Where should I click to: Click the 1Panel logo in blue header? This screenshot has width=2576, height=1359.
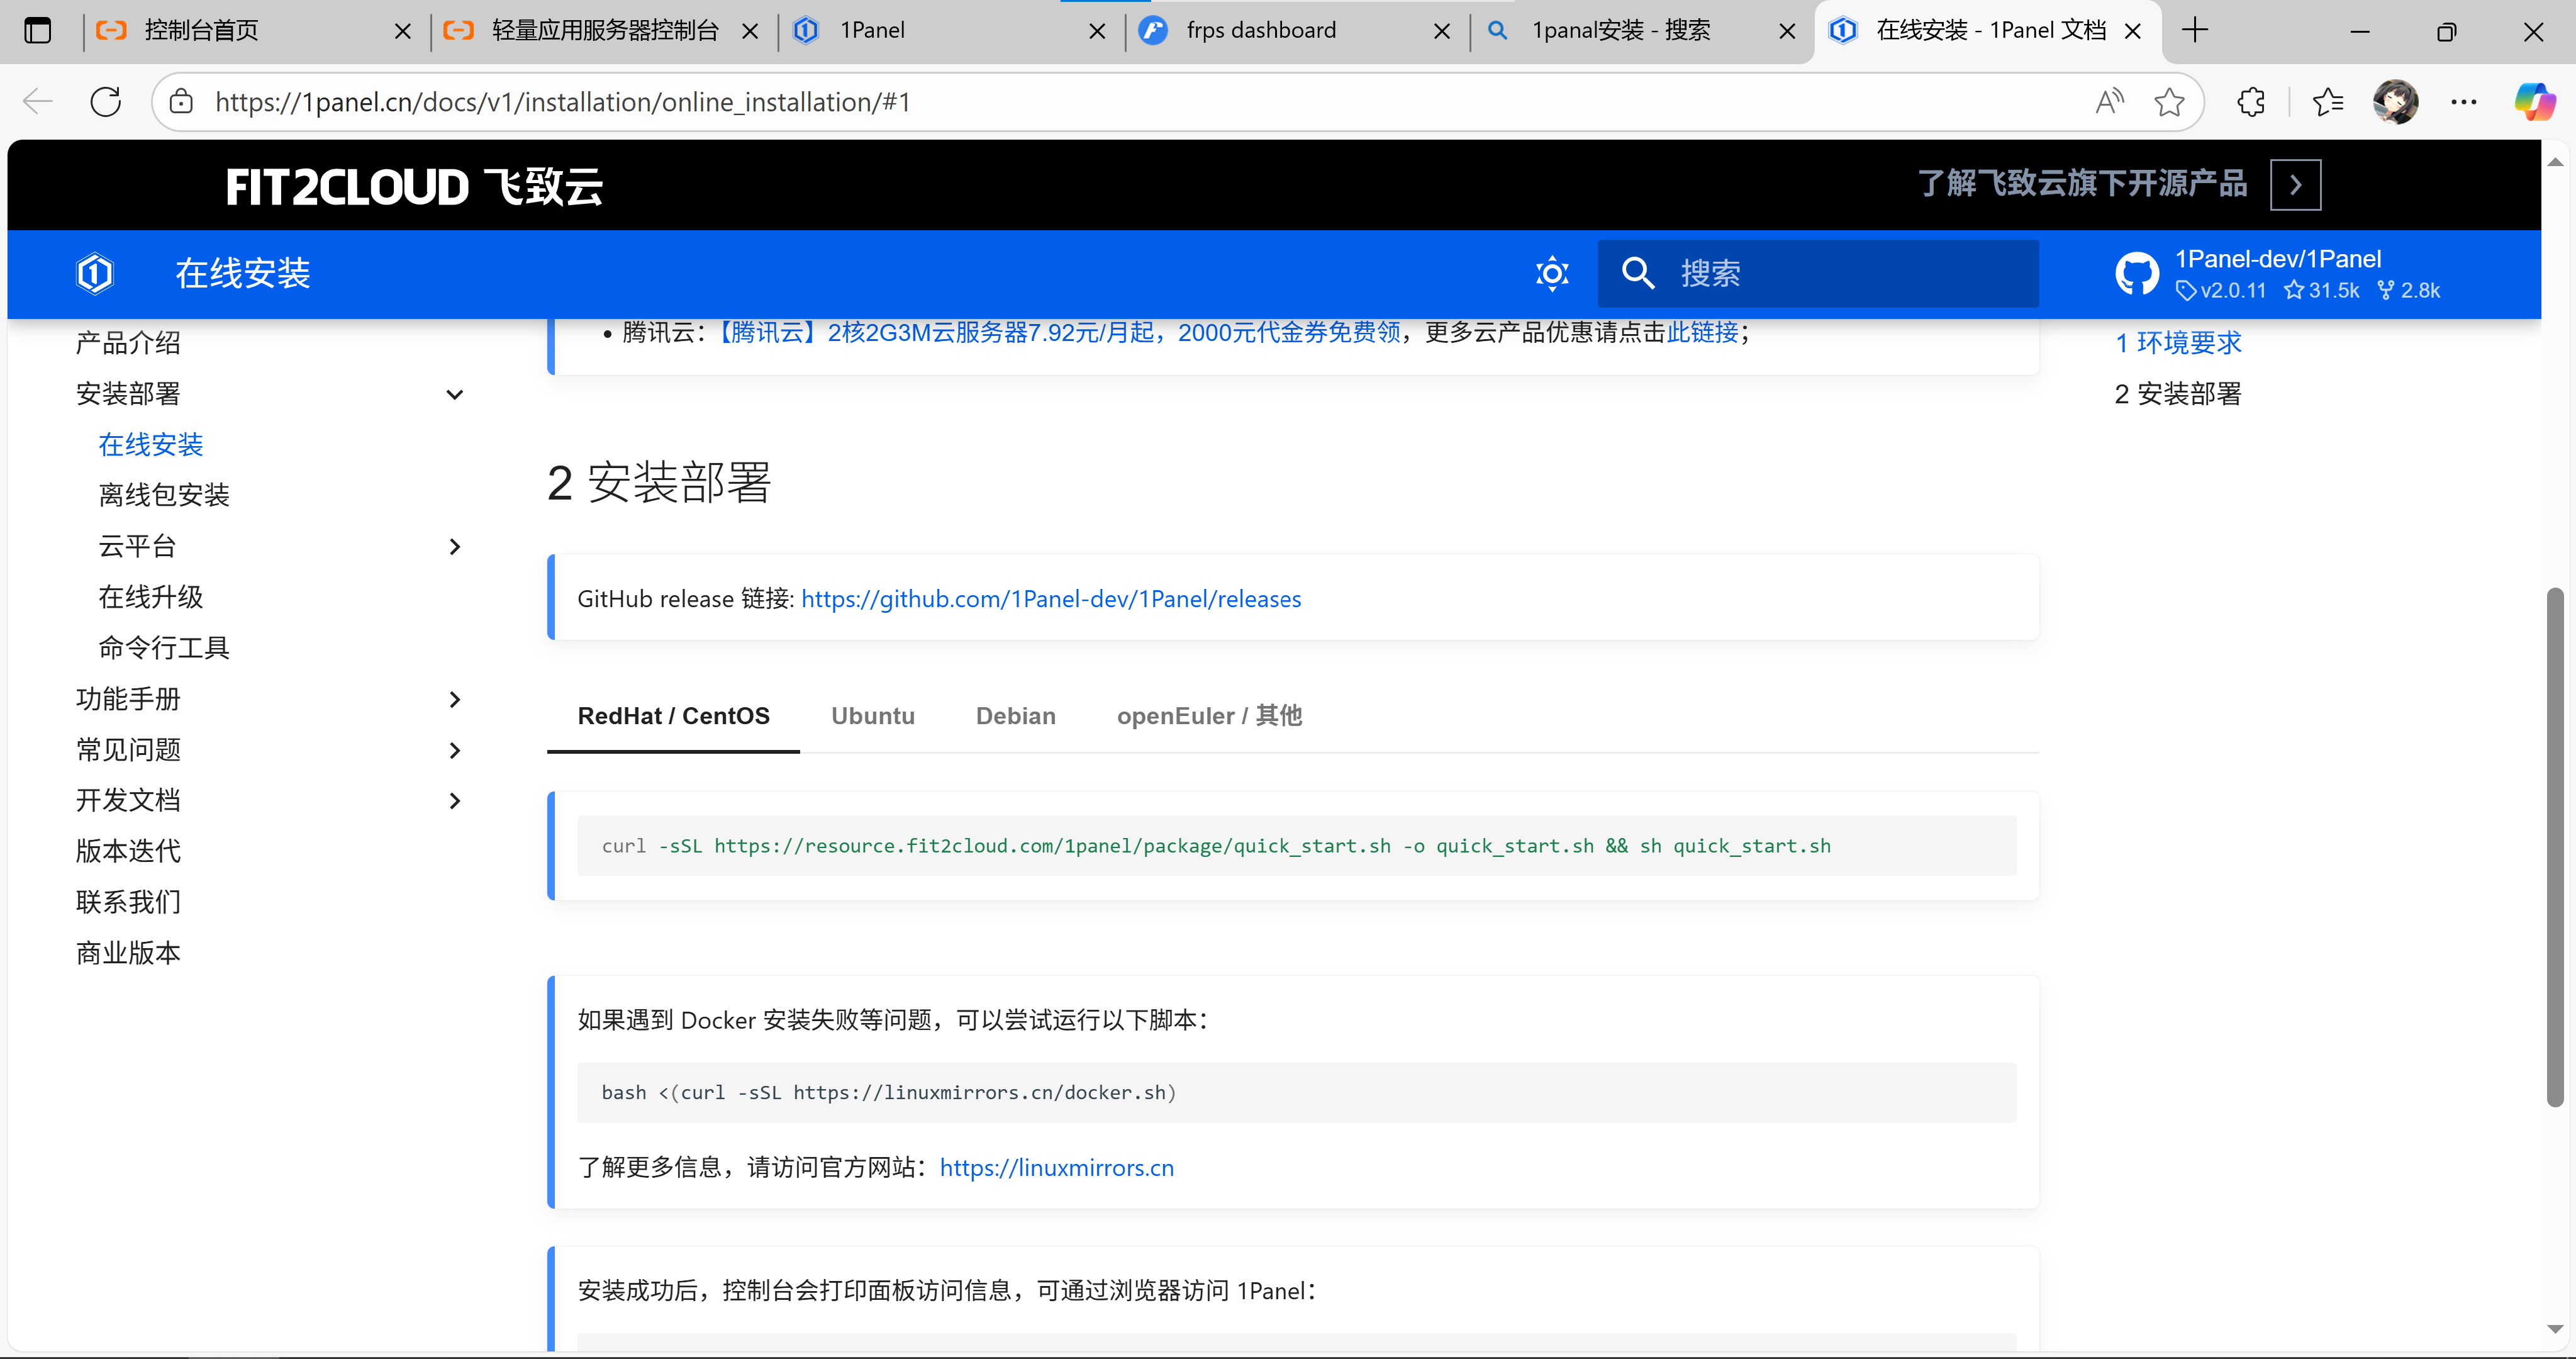pyautogui.click(x=95, y=273)
